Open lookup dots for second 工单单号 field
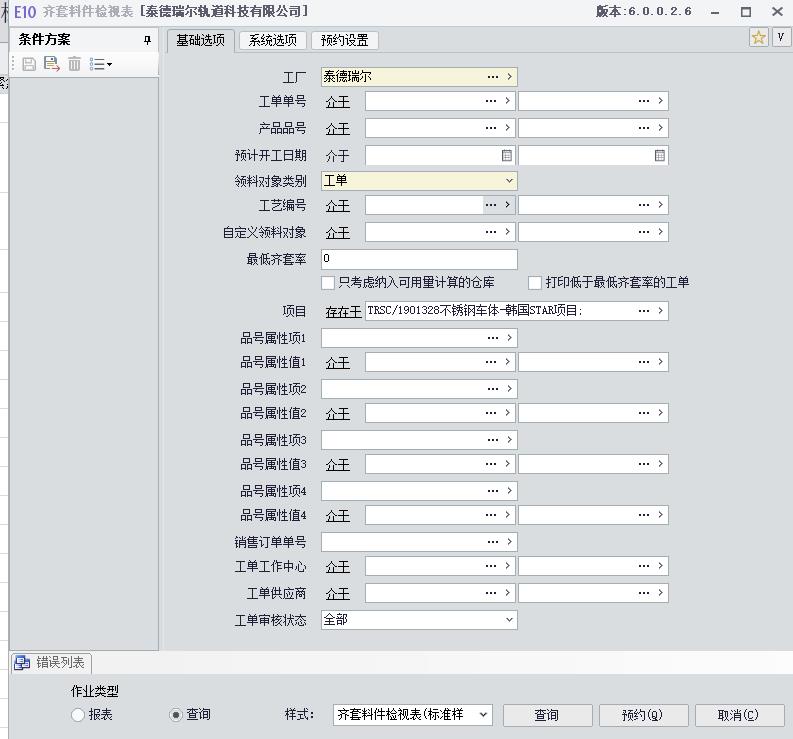This screenshot has width=793, height=739. [x=644, y=101]
